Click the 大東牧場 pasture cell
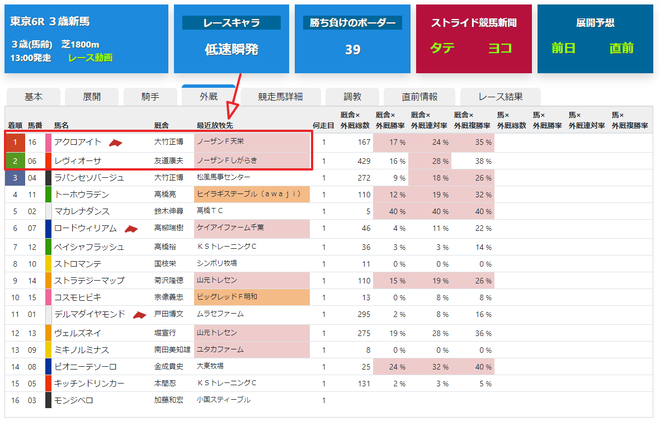 (252, 366)
